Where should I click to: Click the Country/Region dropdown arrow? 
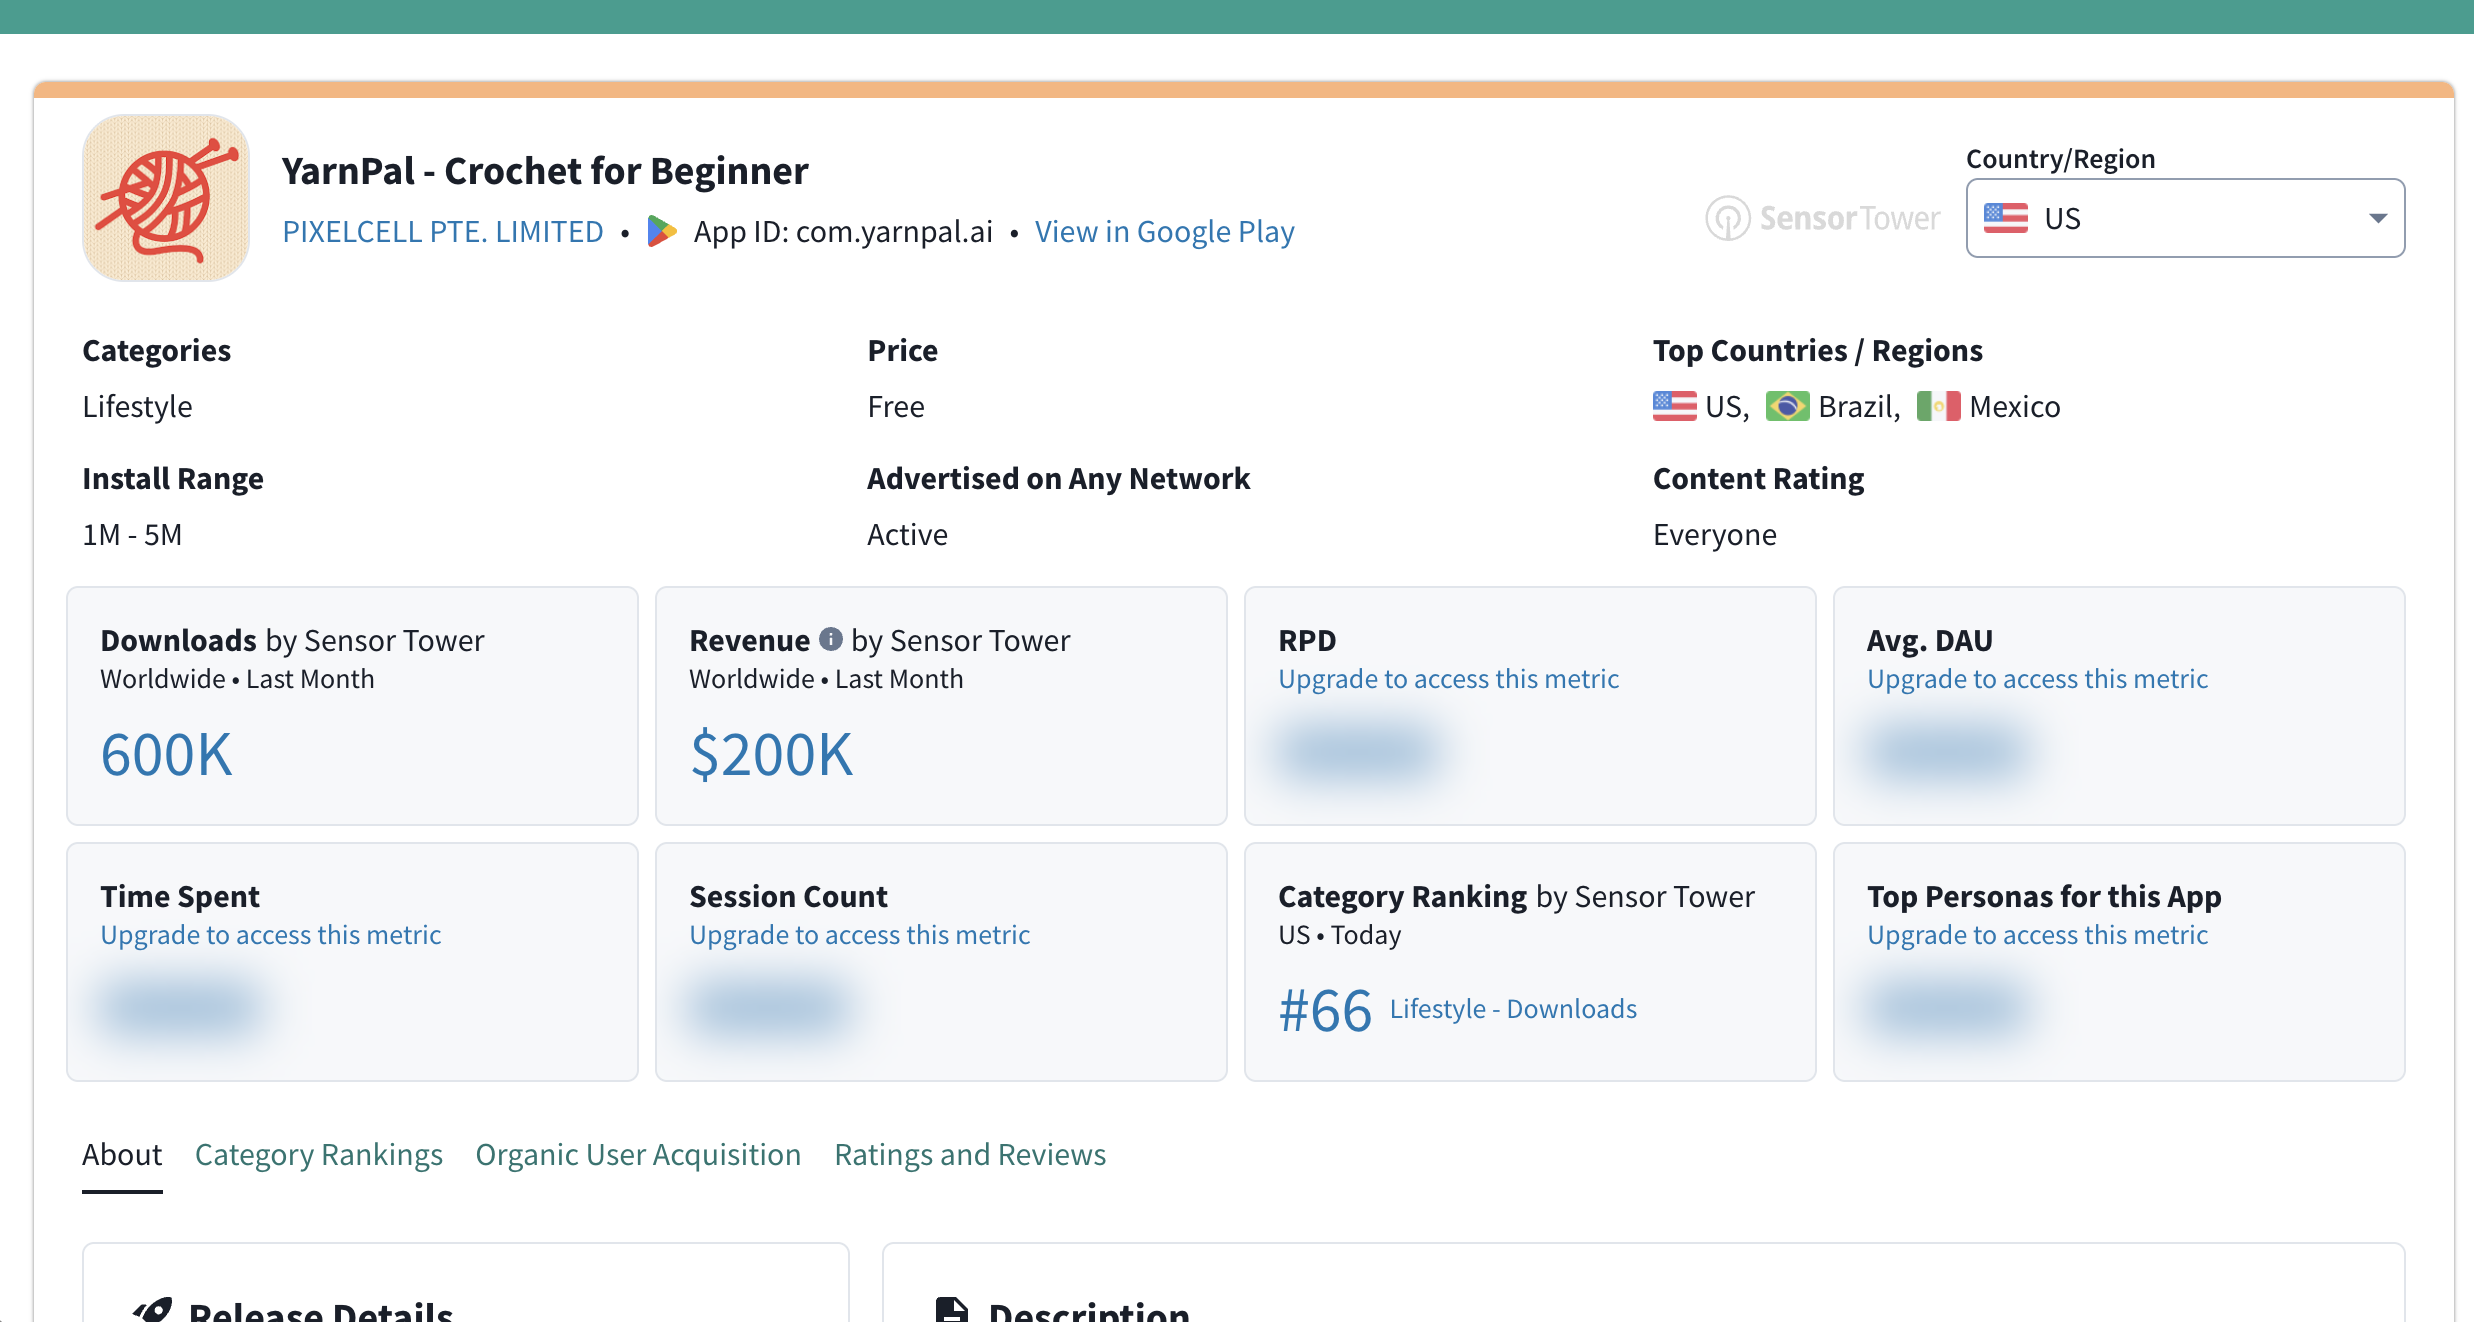(2378, 218)
